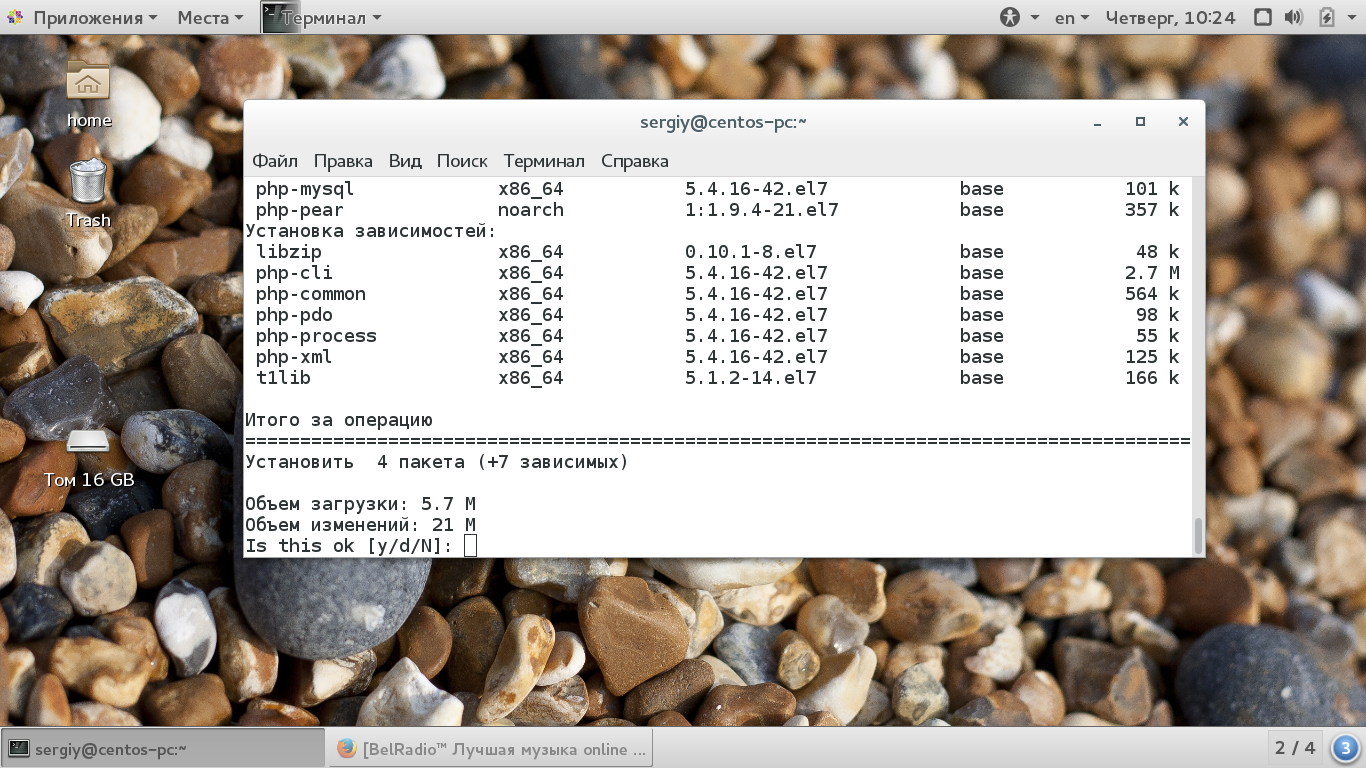Click the volume speaker icon
The image size is (1366, 768).
(x=1294, y=17)
